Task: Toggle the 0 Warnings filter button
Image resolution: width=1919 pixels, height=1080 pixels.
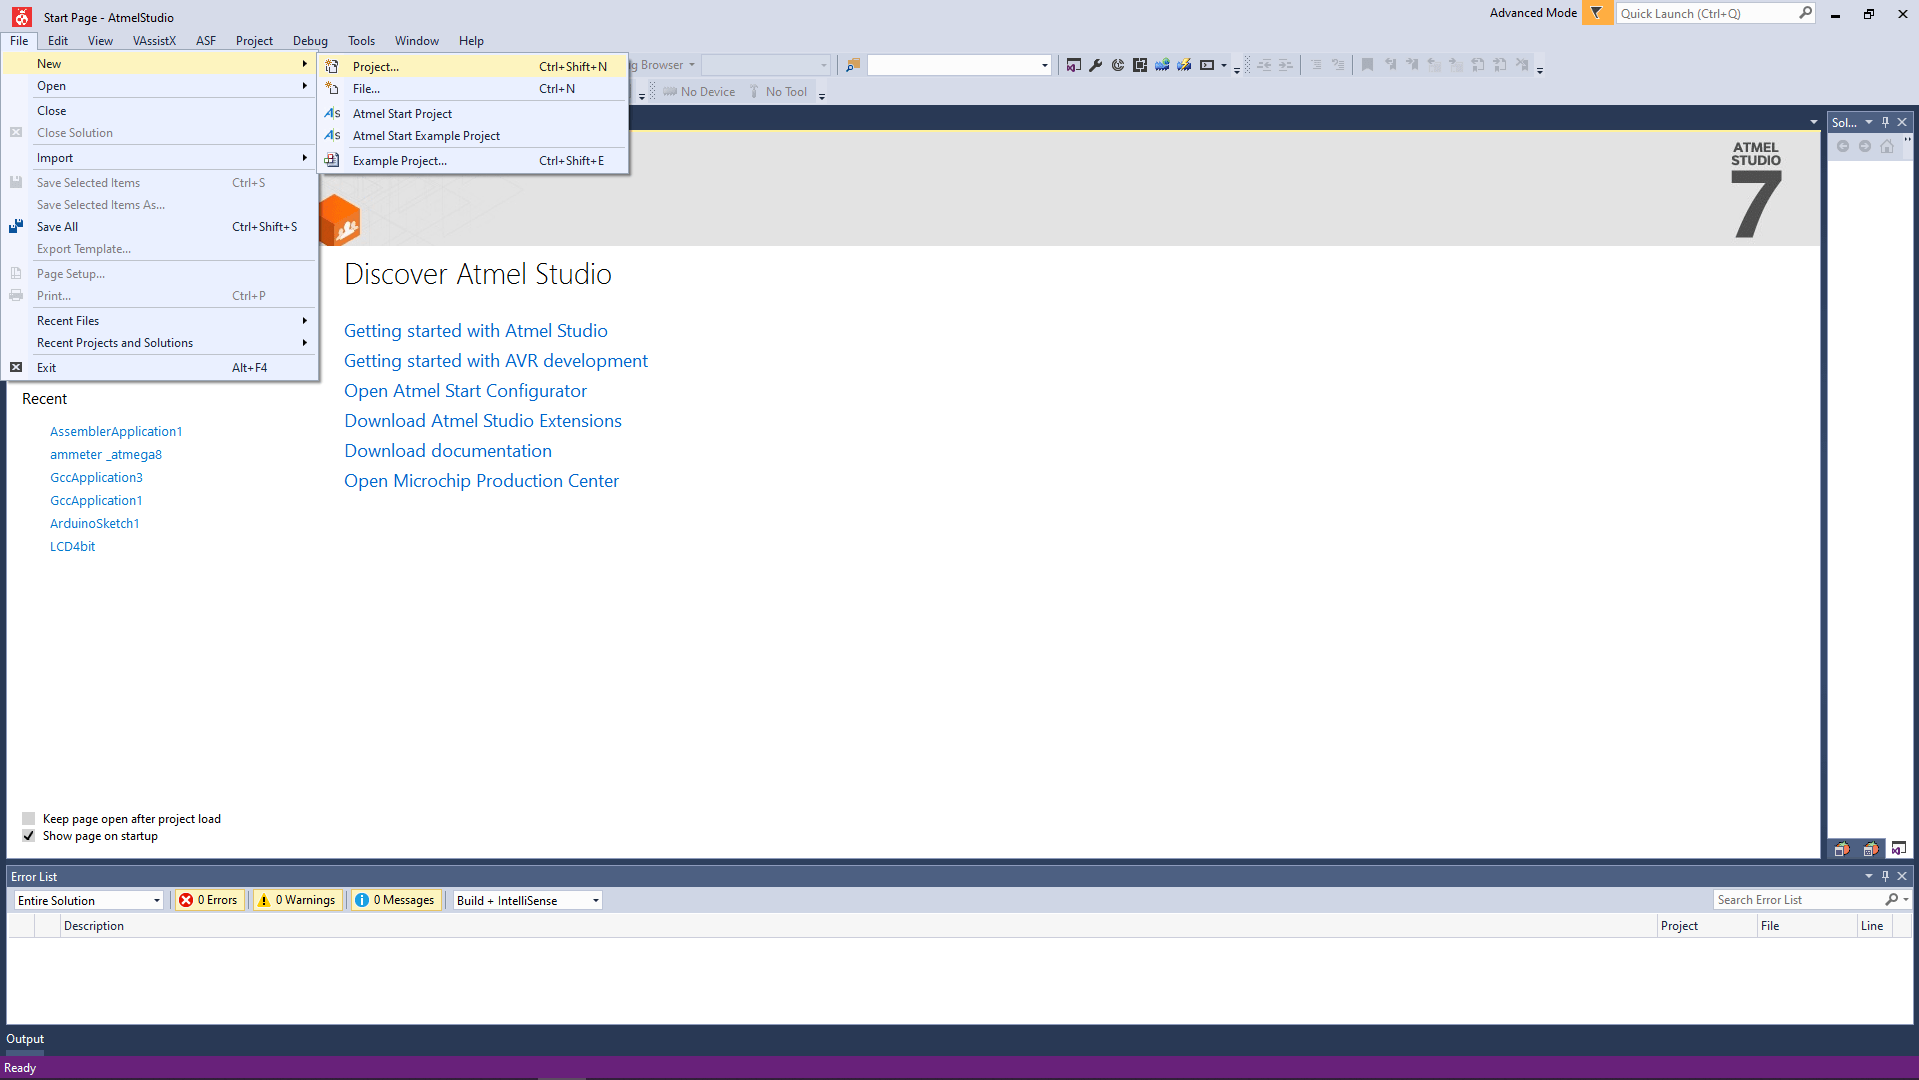Action: pyautogui.click(x=297, y=900)
